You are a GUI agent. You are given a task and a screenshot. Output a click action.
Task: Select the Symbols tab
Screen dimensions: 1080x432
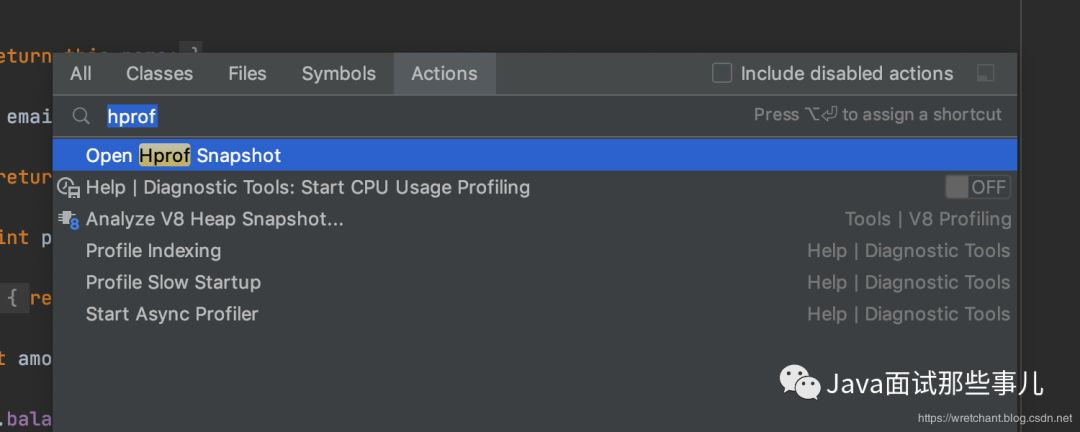339,74
